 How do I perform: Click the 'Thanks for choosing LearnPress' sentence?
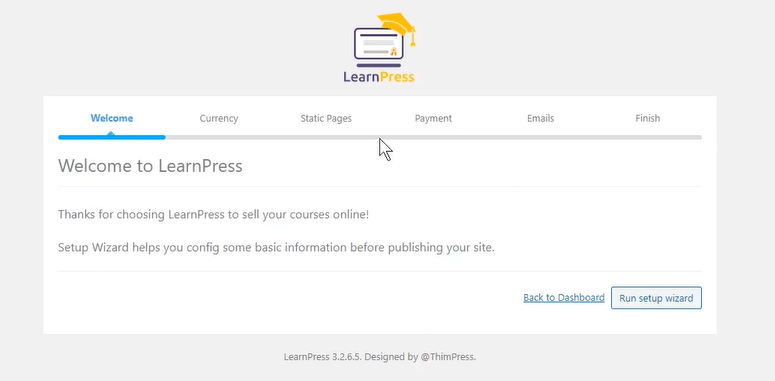coord(214,215)
